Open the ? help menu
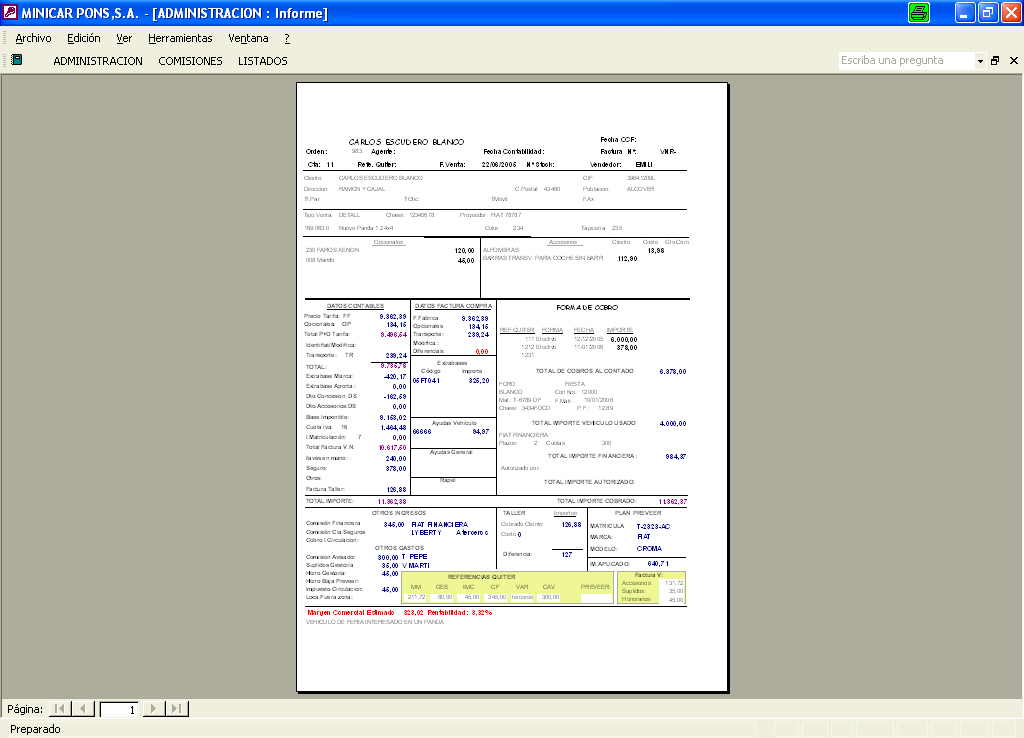Image resolution: width=1024 pixels, height=738 pixels. point(287,39)
